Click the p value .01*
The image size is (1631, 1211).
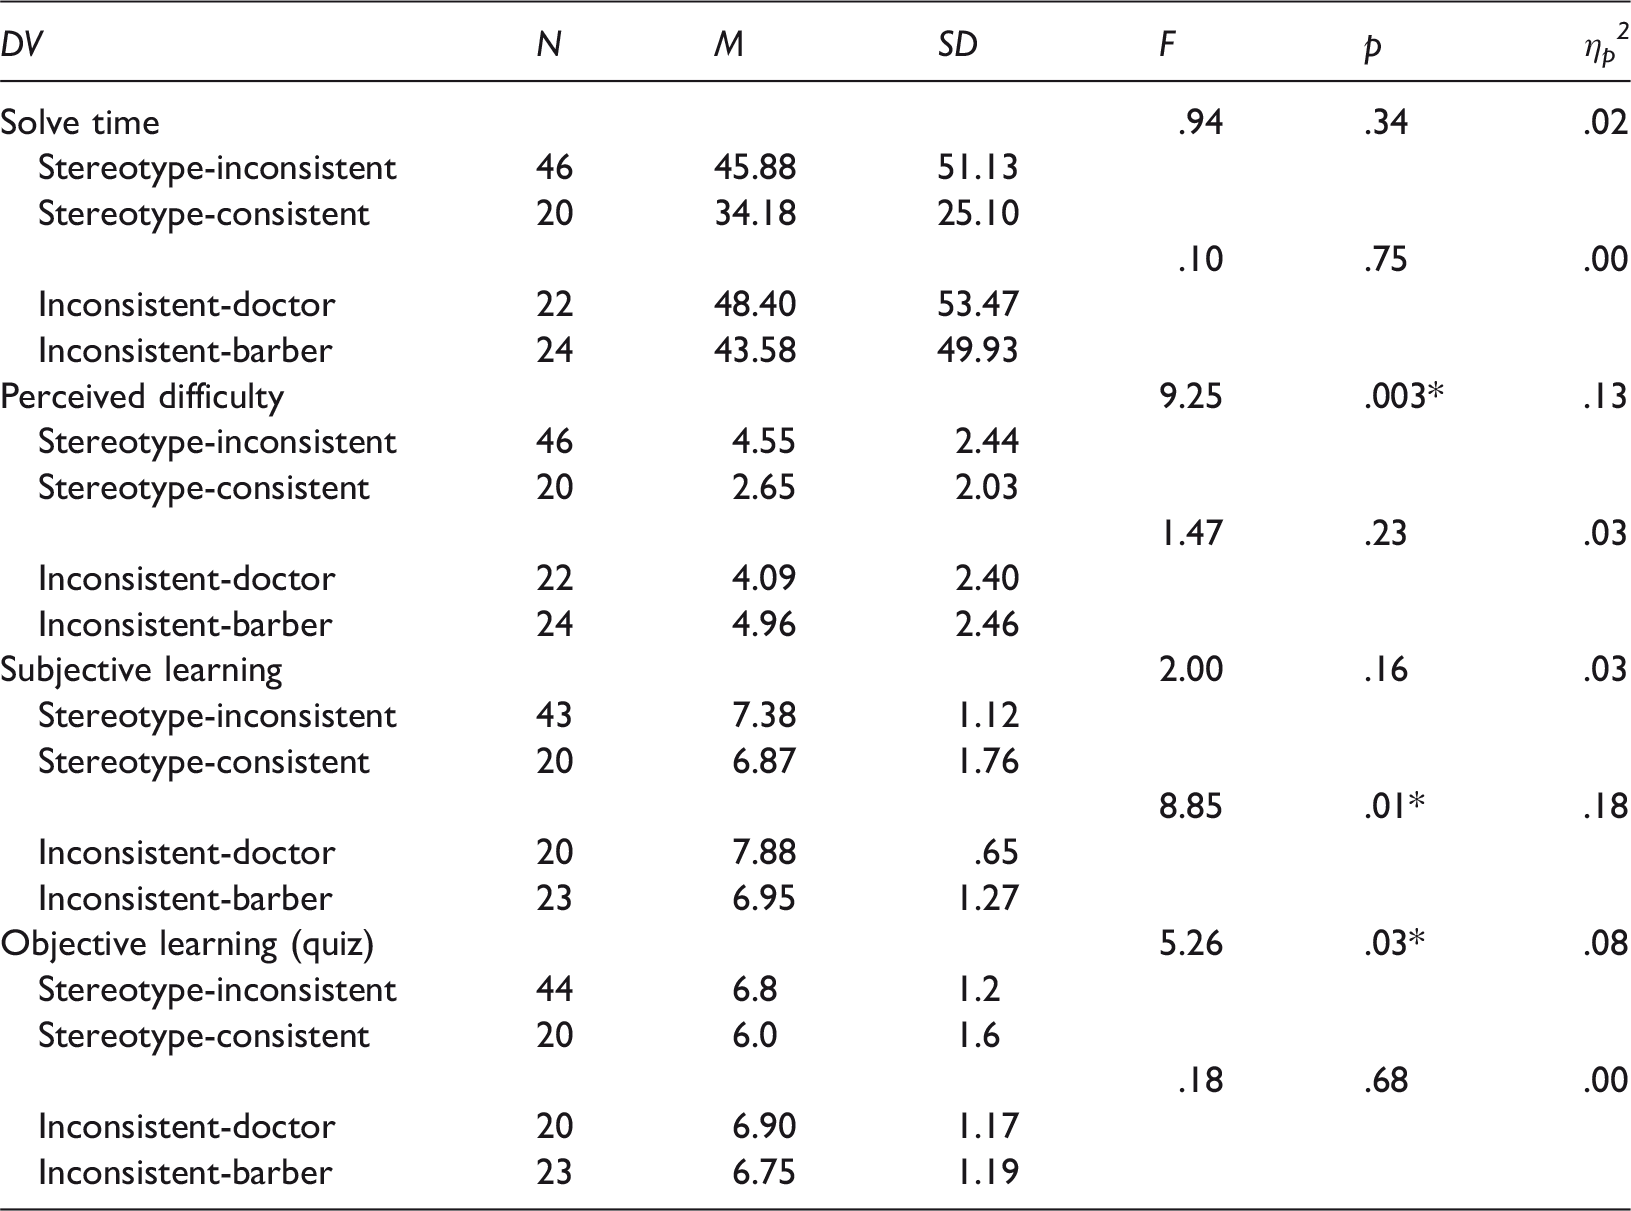tap(1395, 806)
